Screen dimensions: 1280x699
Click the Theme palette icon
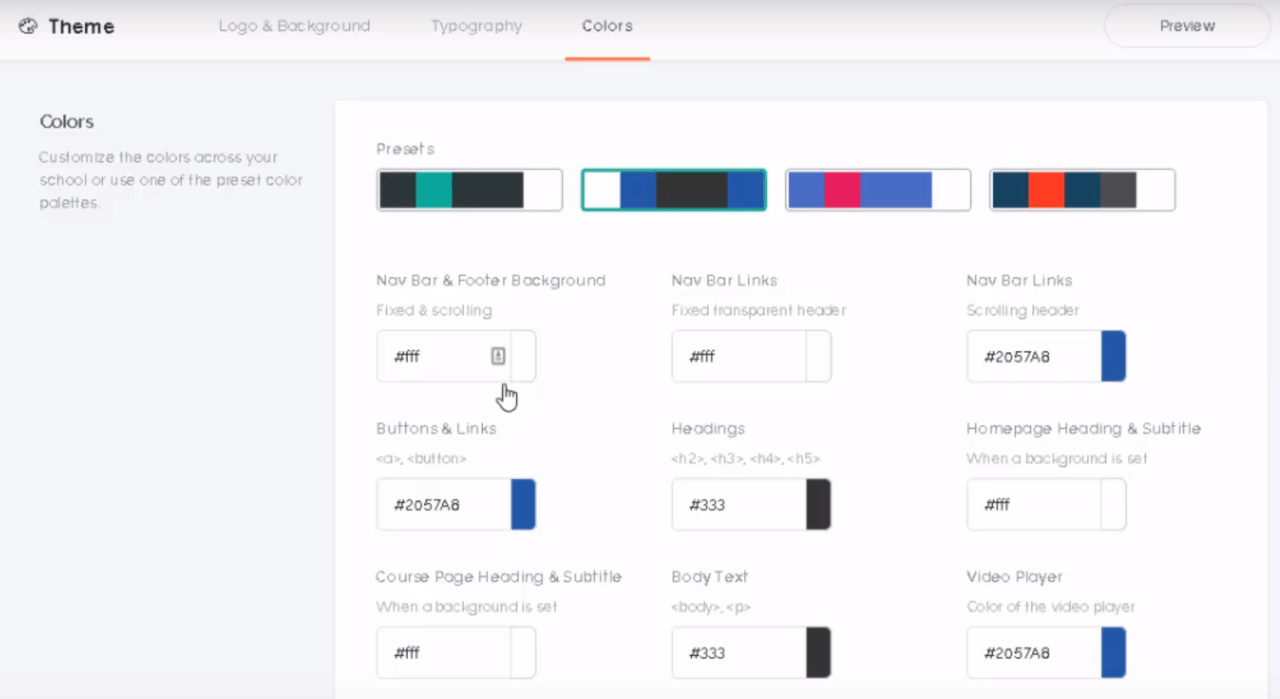(x=28, y=27)
